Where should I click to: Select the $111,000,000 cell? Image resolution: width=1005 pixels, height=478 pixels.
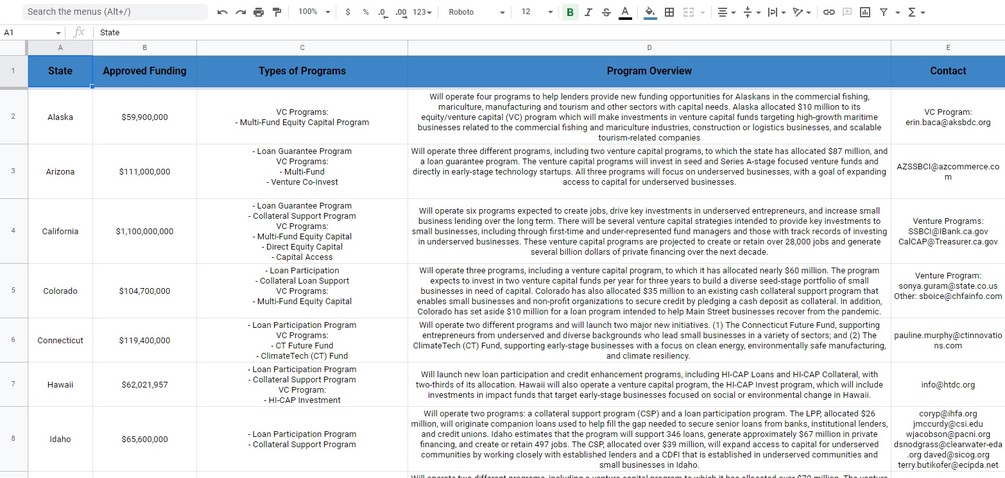[x=145, y=172]
